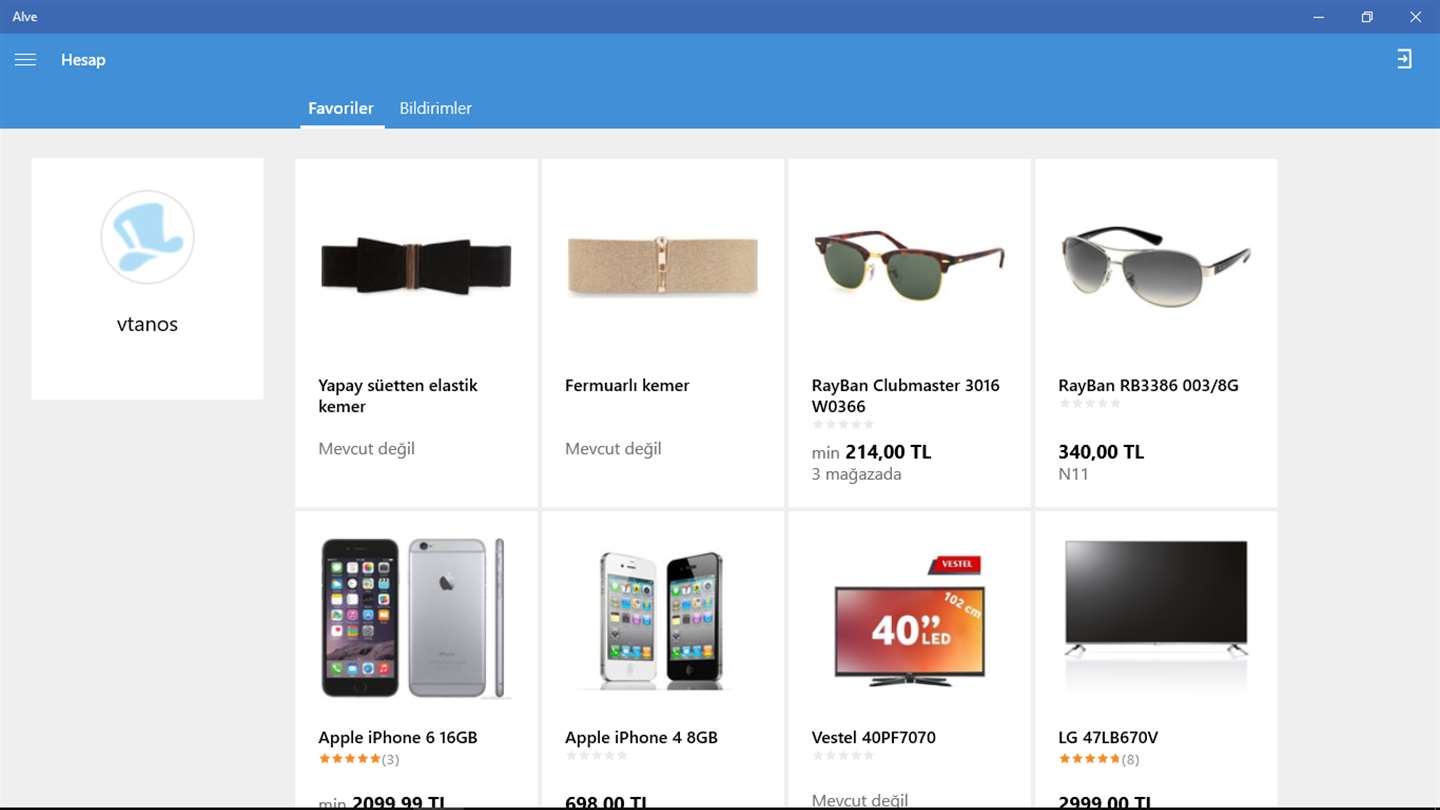Open the black elastic belt image
This screenshot has width=1440, height=810.
click(416, 265)
